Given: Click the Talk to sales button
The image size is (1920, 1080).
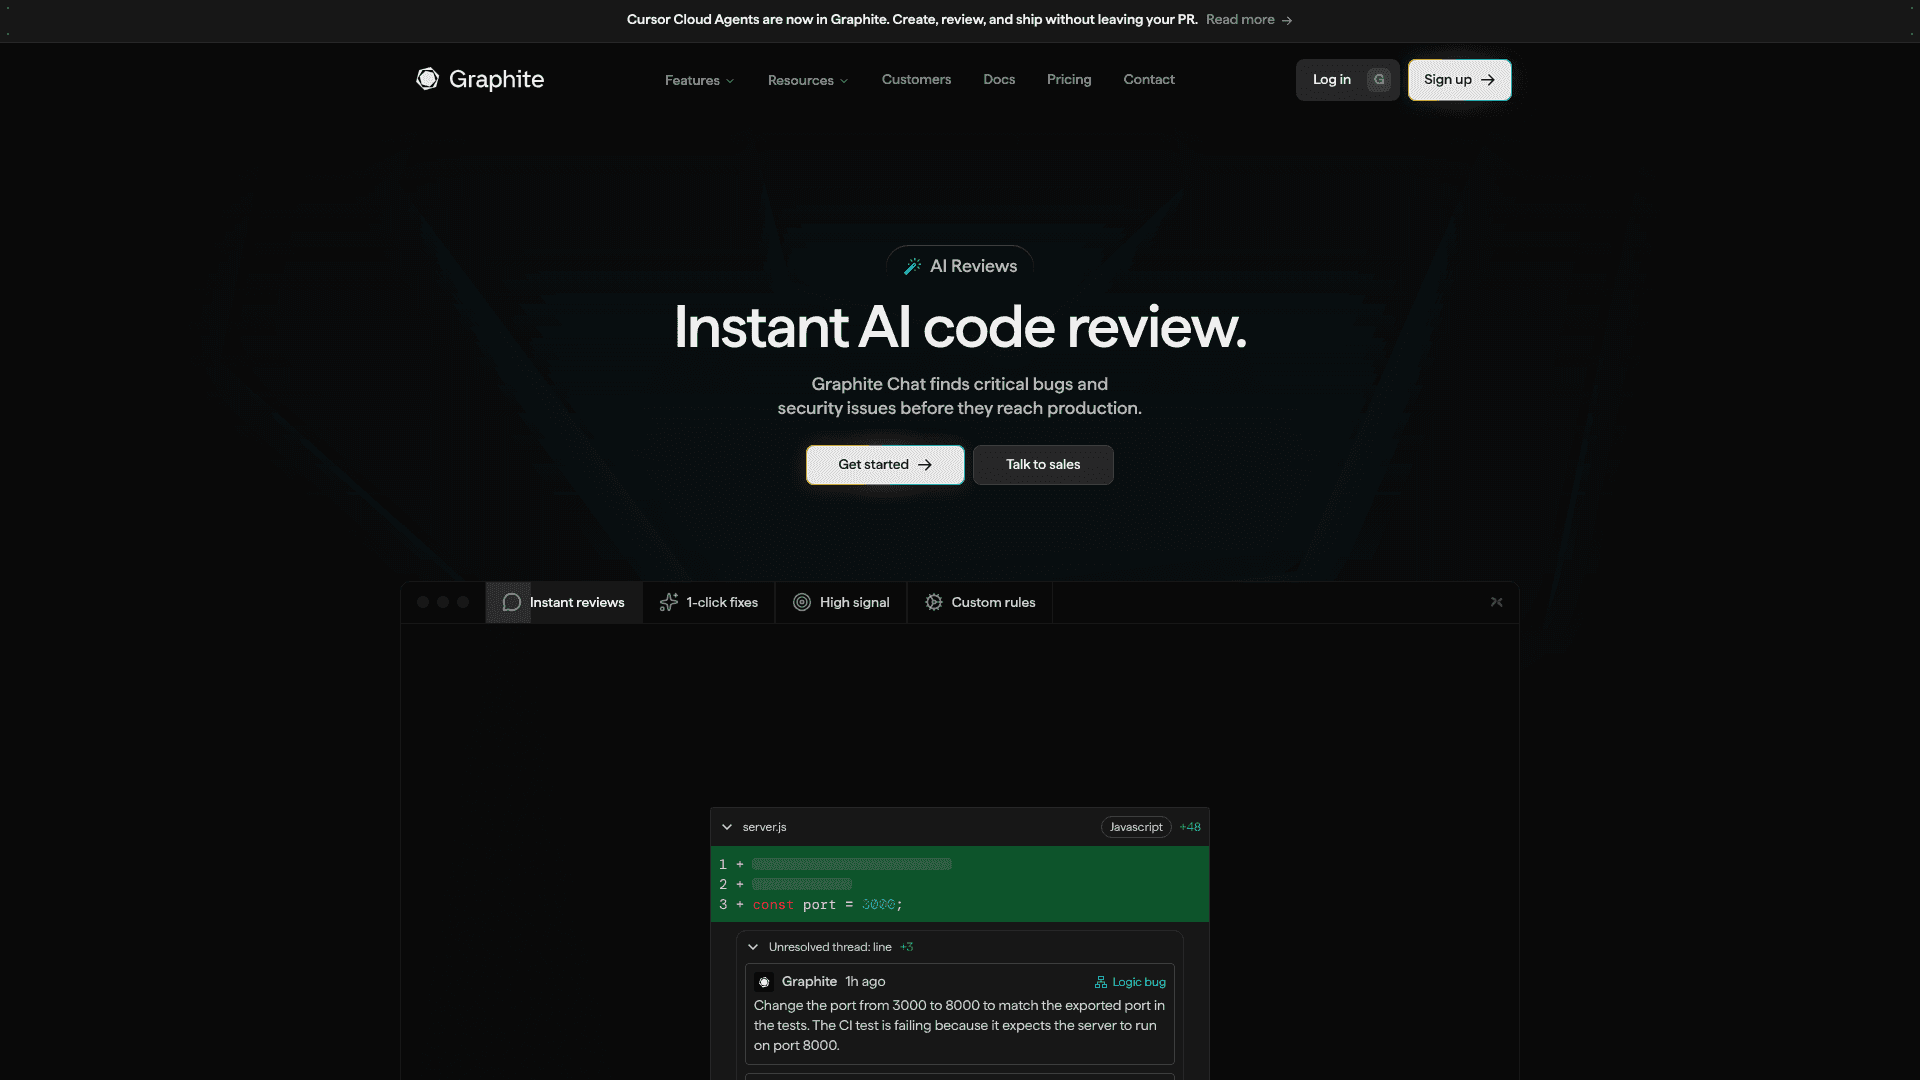Looking at the screenshot, I should click(1043, 465).
